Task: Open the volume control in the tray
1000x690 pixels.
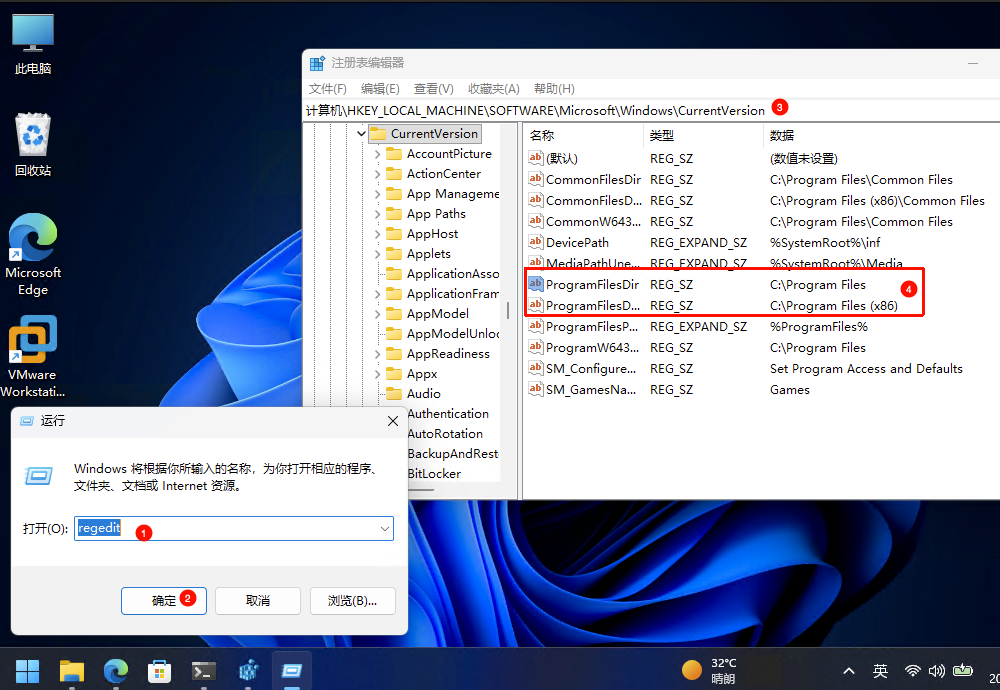Action: point(936,671)
